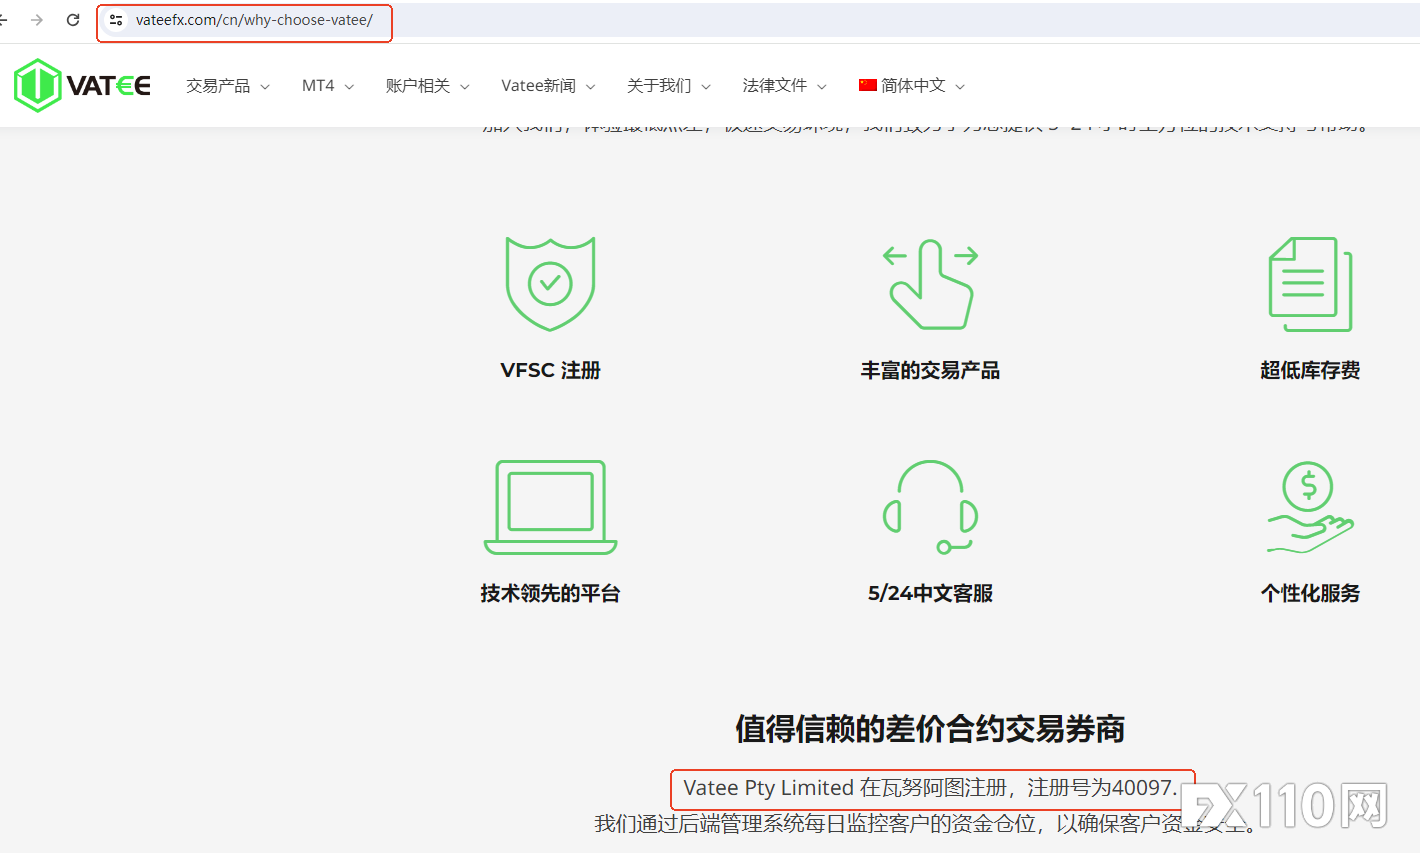Go forward with browser arrow
This screenshot has height=853, width=1420.
click(x=37, y=20)
